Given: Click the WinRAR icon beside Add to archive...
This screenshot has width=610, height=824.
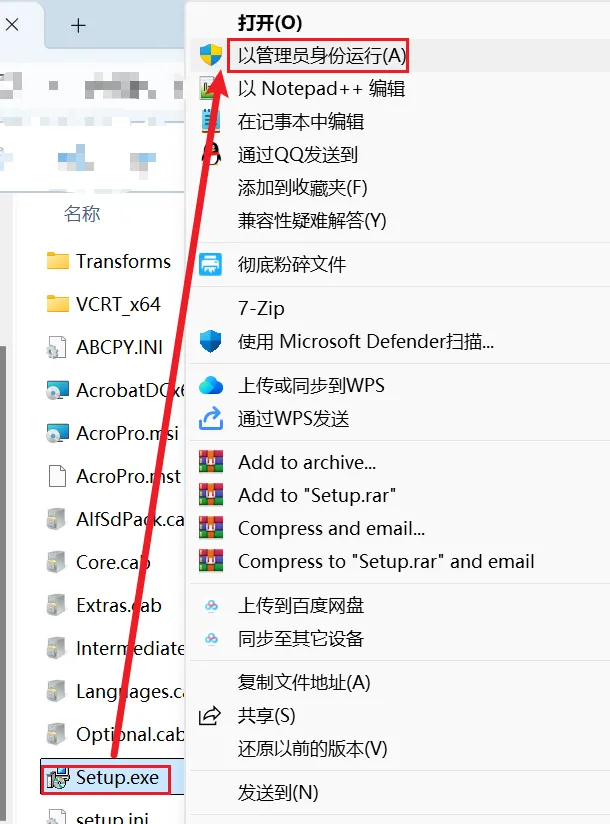Looking at the screenshot, I should click(x=211, y=462).
